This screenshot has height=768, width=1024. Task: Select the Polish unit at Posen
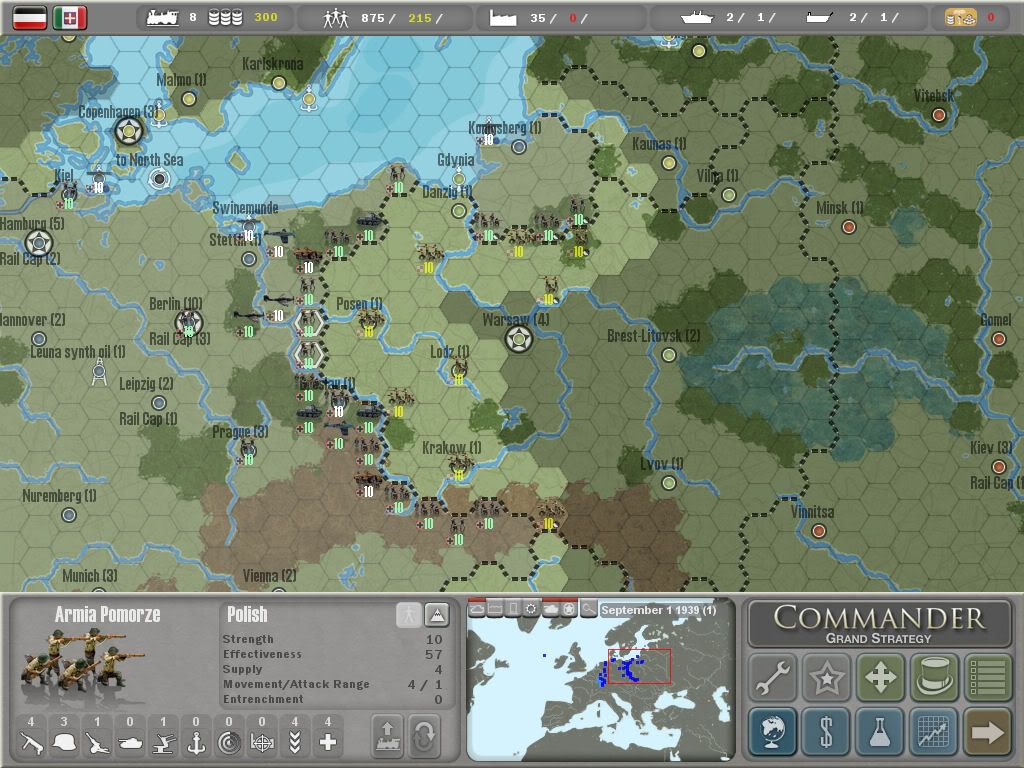(370, 323)
